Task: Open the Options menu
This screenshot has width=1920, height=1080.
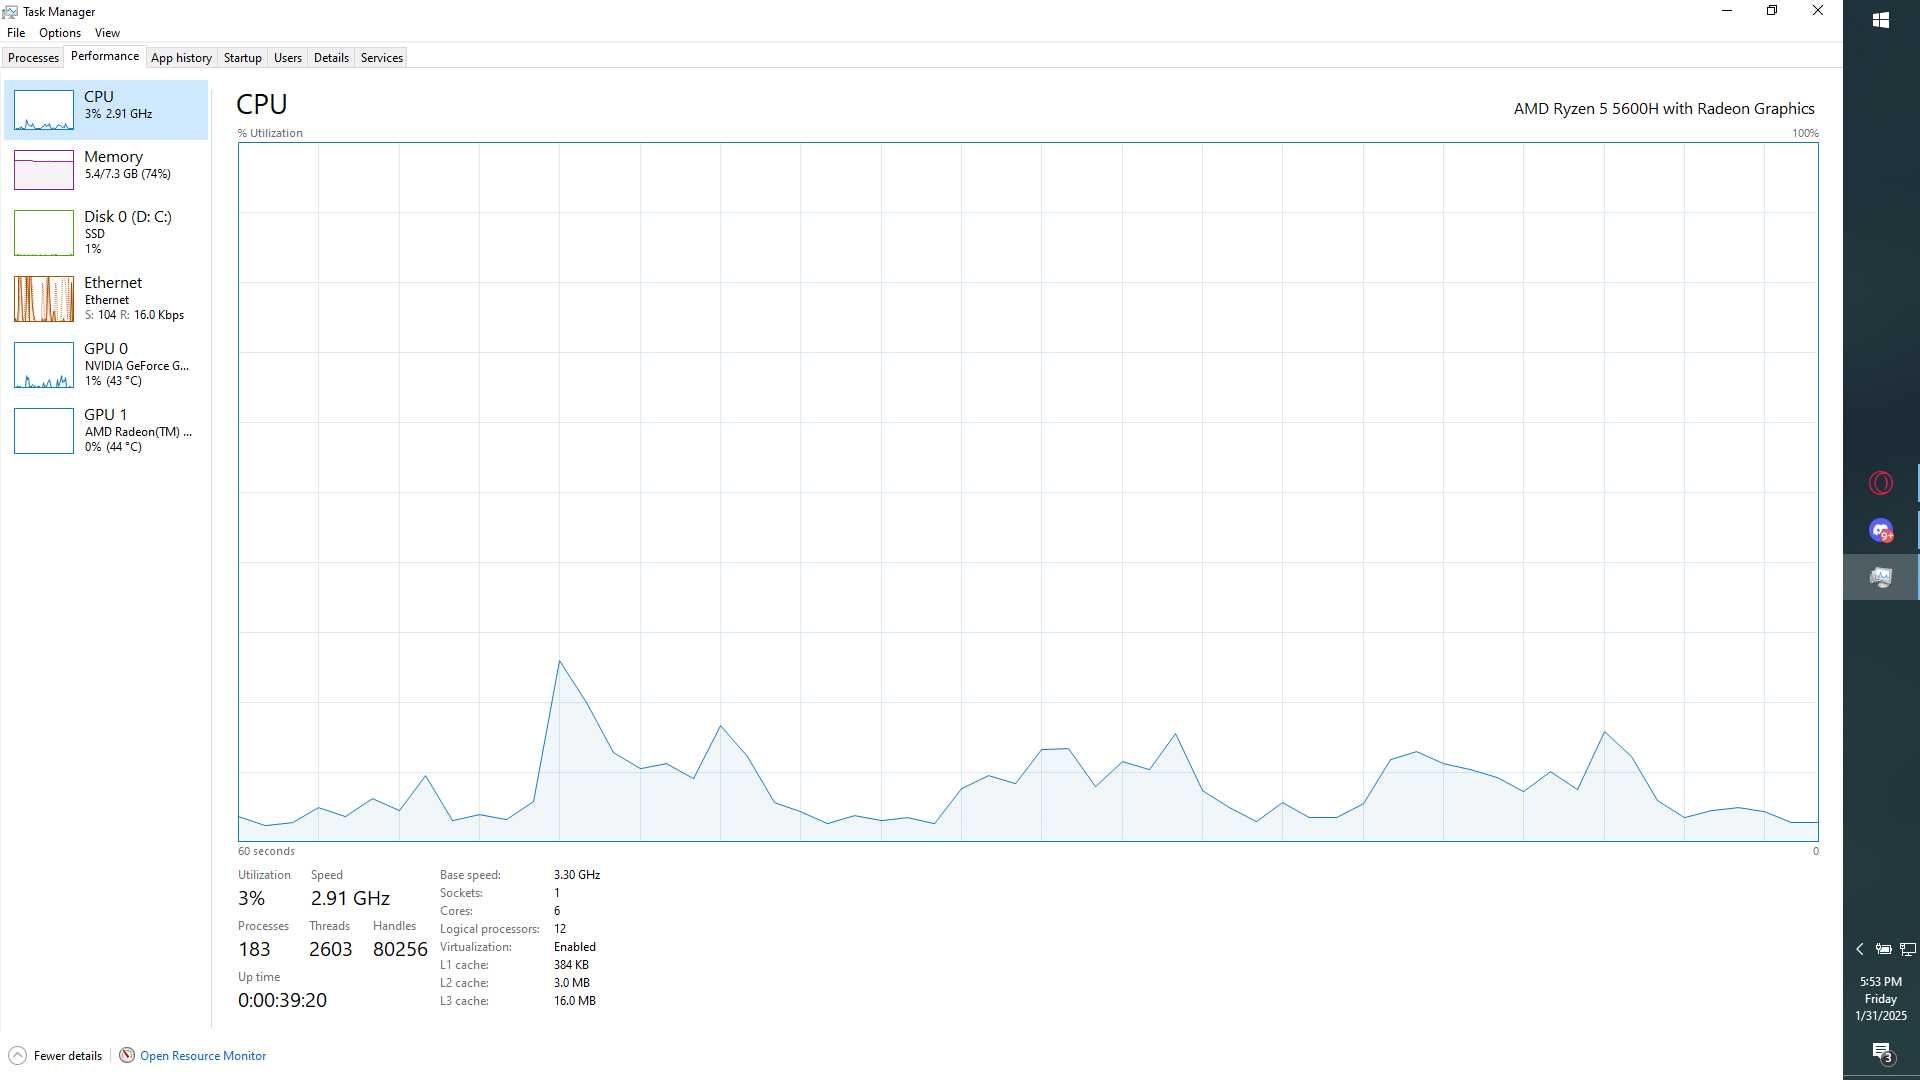Action: (x=60, y=33)
